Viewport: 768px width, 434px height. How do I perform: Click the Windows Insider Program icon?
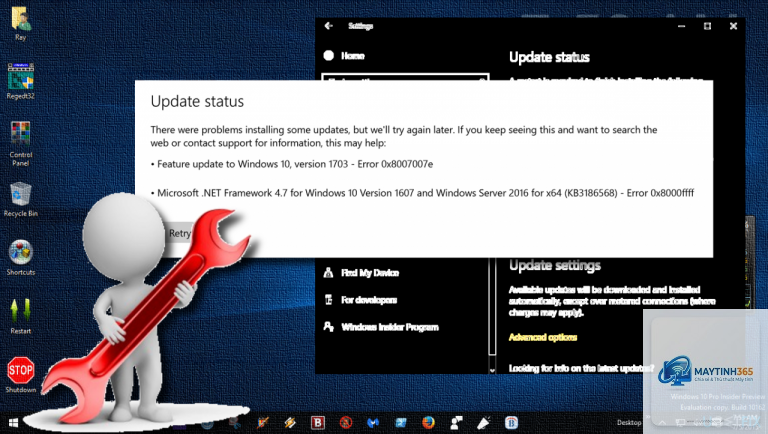point(329,327)
